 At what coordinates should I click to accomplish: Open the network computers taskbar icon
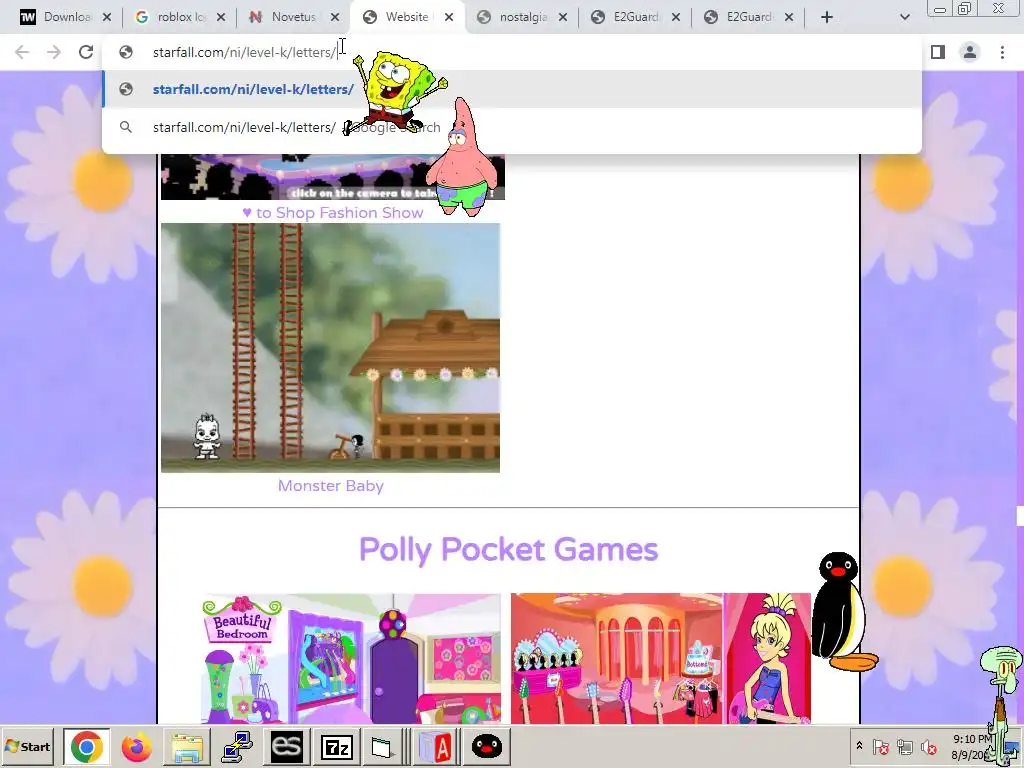[x=236, y=746]
